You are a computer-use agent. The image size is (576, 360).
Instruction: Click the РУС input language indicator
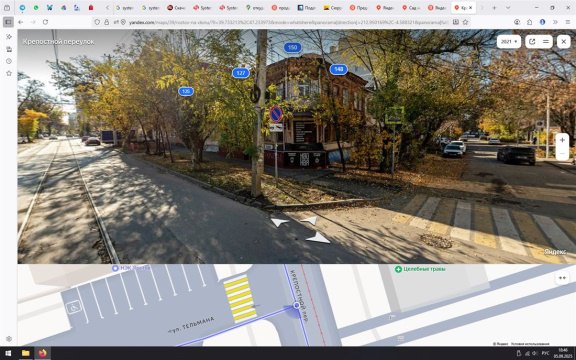(545, 353)
